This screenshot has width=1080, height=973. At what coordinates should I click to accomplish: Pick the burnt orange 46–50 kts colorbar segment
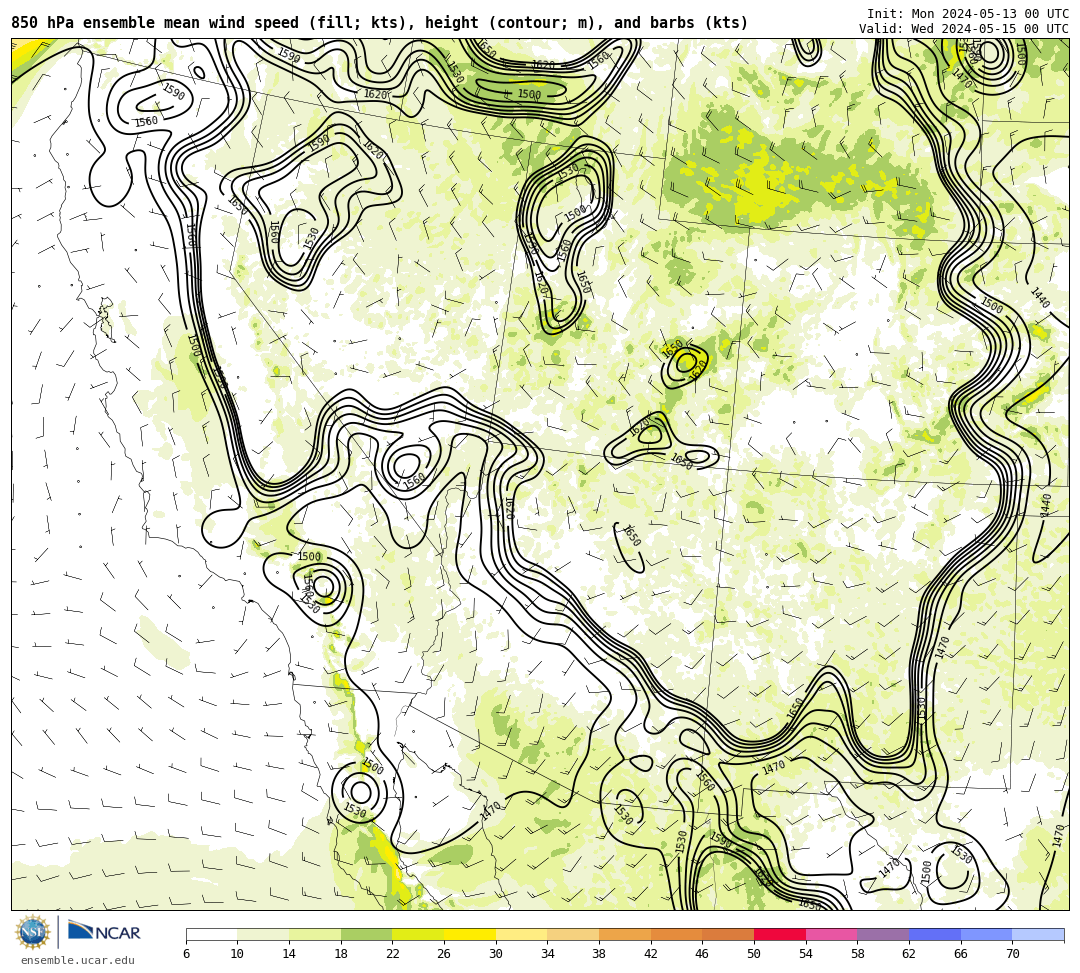728,934
